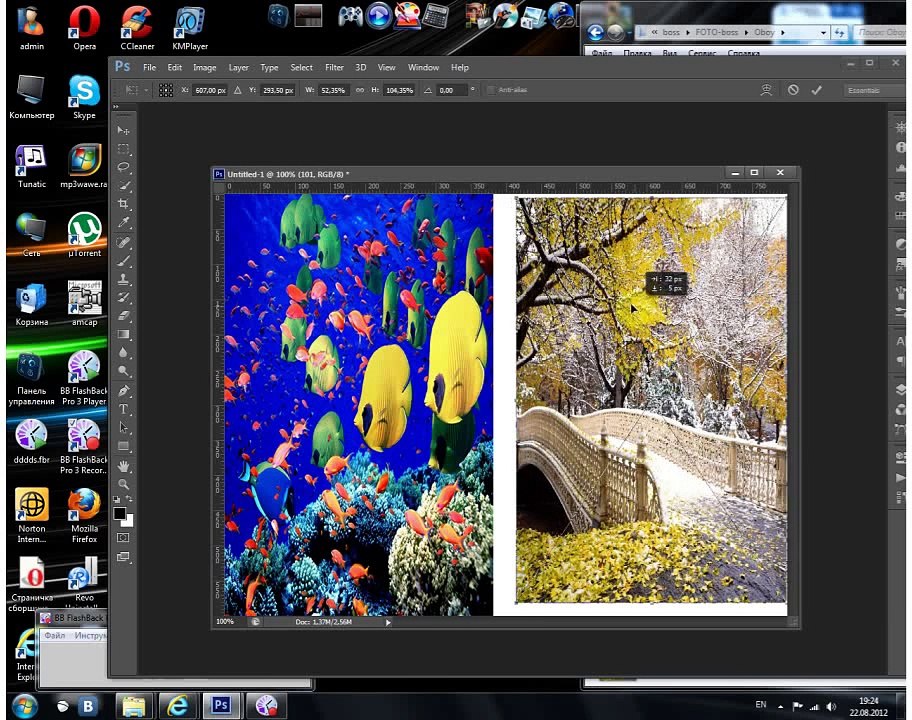Viewport: 912px width, 720px height.
Task: Toggle relative positioning triangle for reference point
Action: point(237,90)
